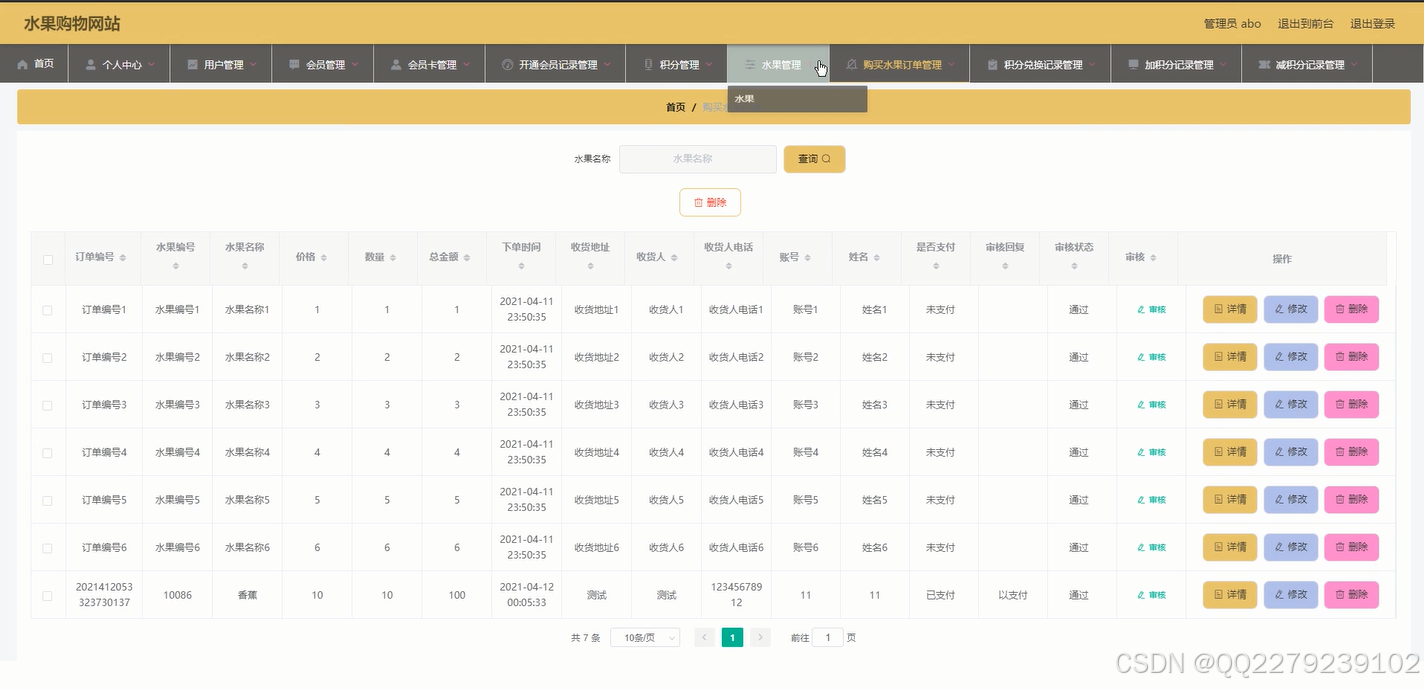Viewport: 1424px width, 689px height.
Task: Select 水果 from the 水果管理 dropdown
Action: (x=744, y=98)
